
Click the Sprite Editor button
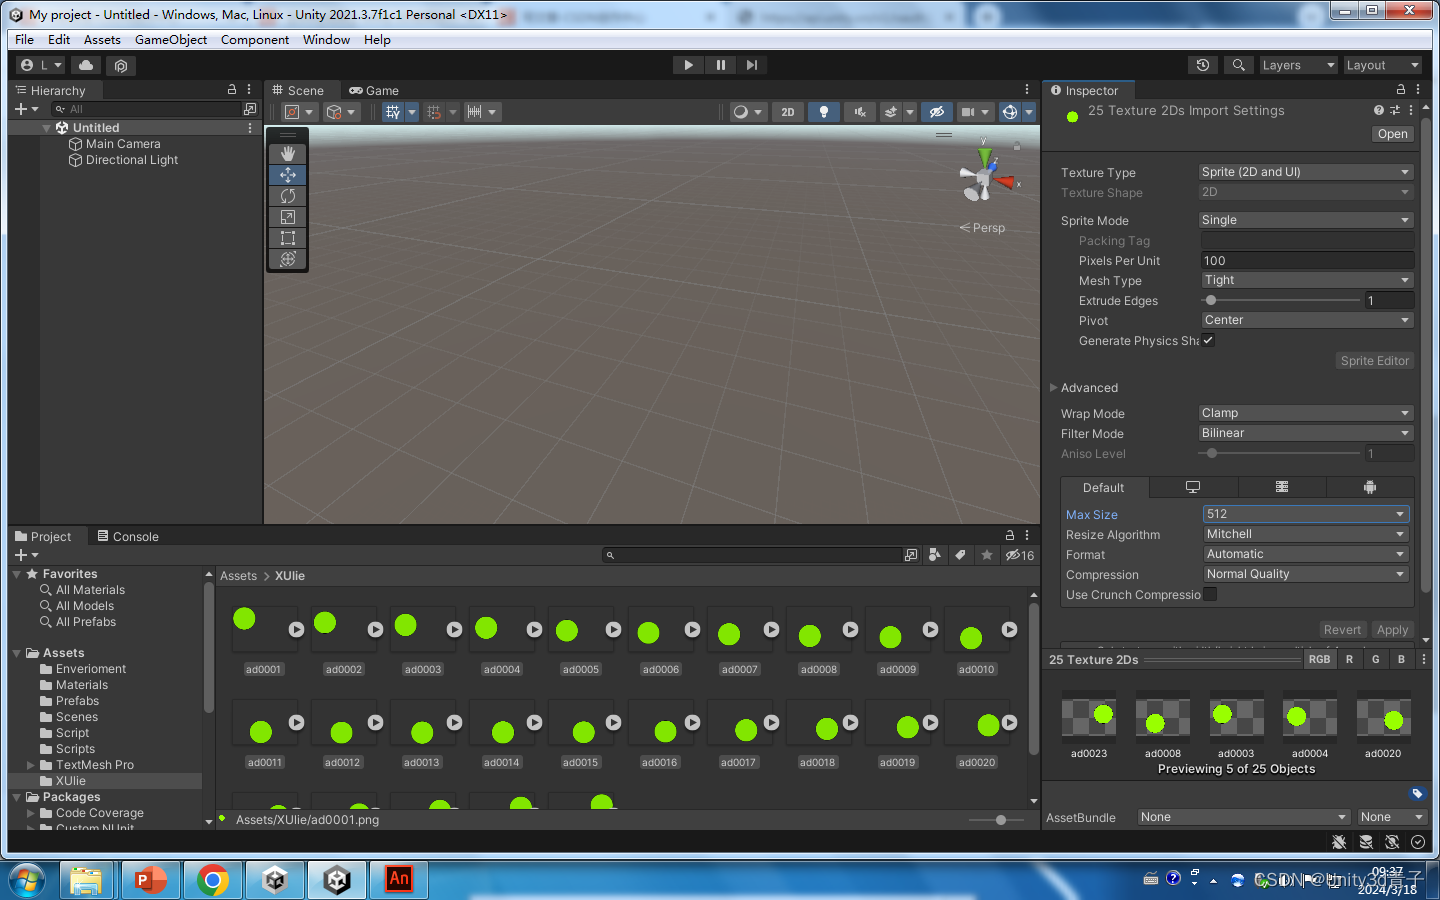[x=1374, y=361]
